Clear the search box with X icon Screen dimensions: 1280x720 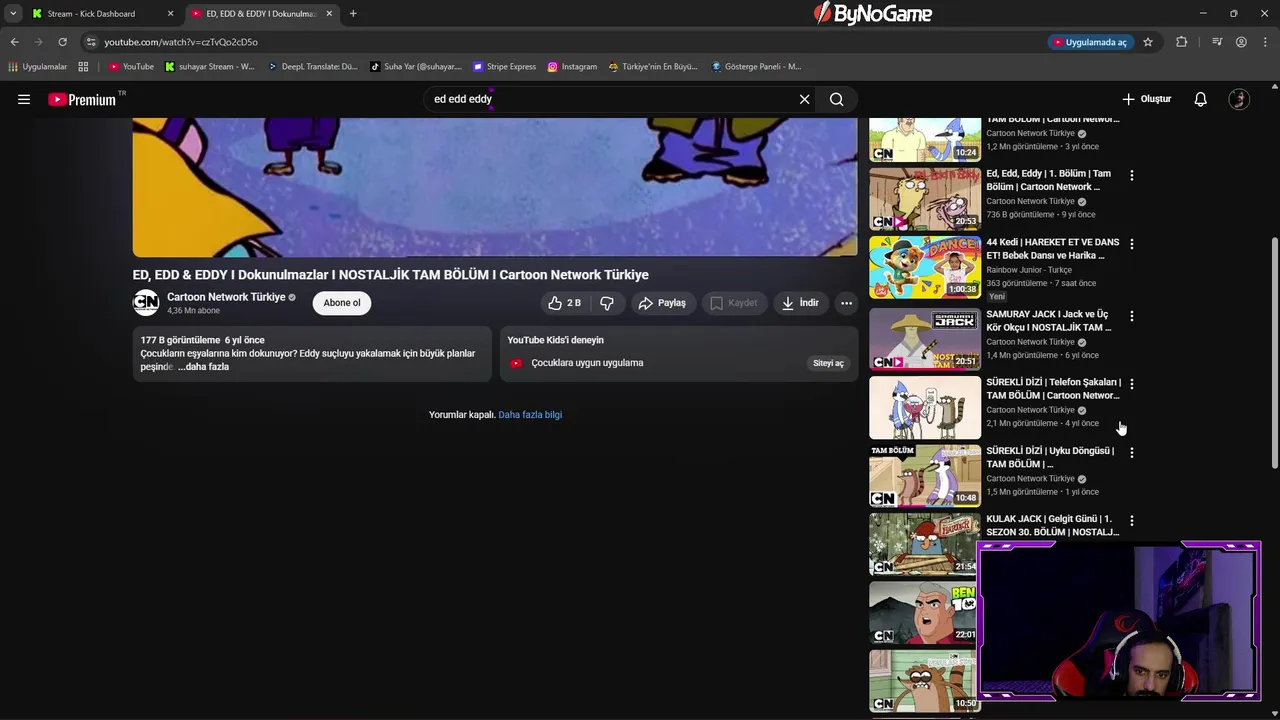(x=804, y=99)
